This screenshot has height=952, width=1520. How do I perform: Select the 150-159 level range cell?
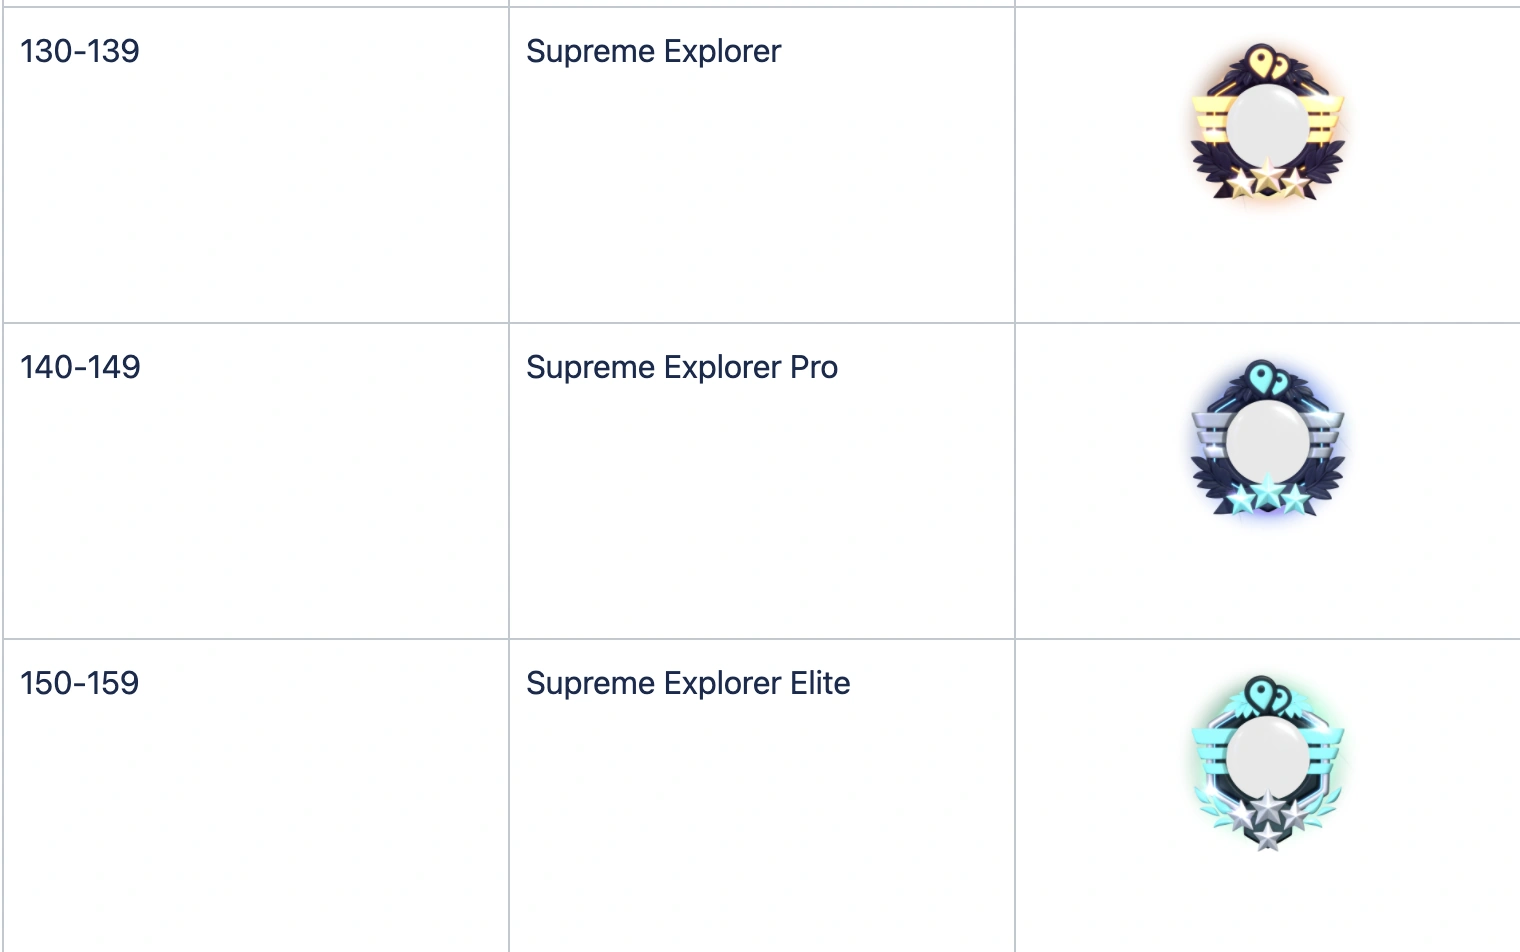tap(80, 684)
